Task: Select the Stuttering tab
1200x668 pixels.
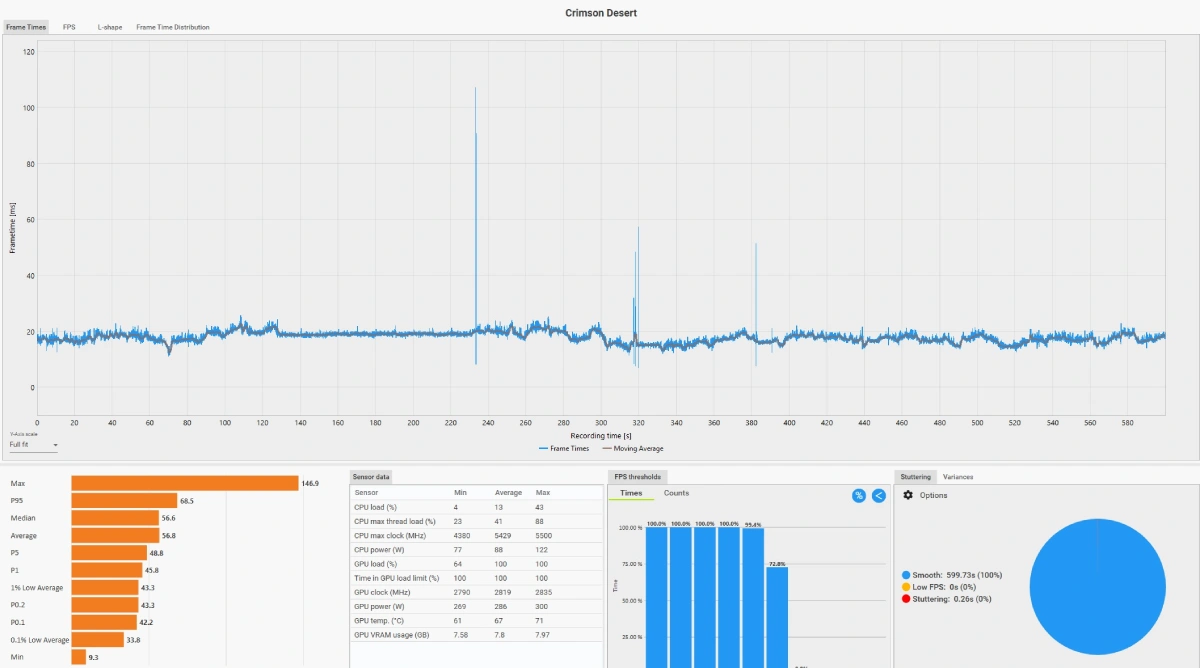Action: [915, 477]
